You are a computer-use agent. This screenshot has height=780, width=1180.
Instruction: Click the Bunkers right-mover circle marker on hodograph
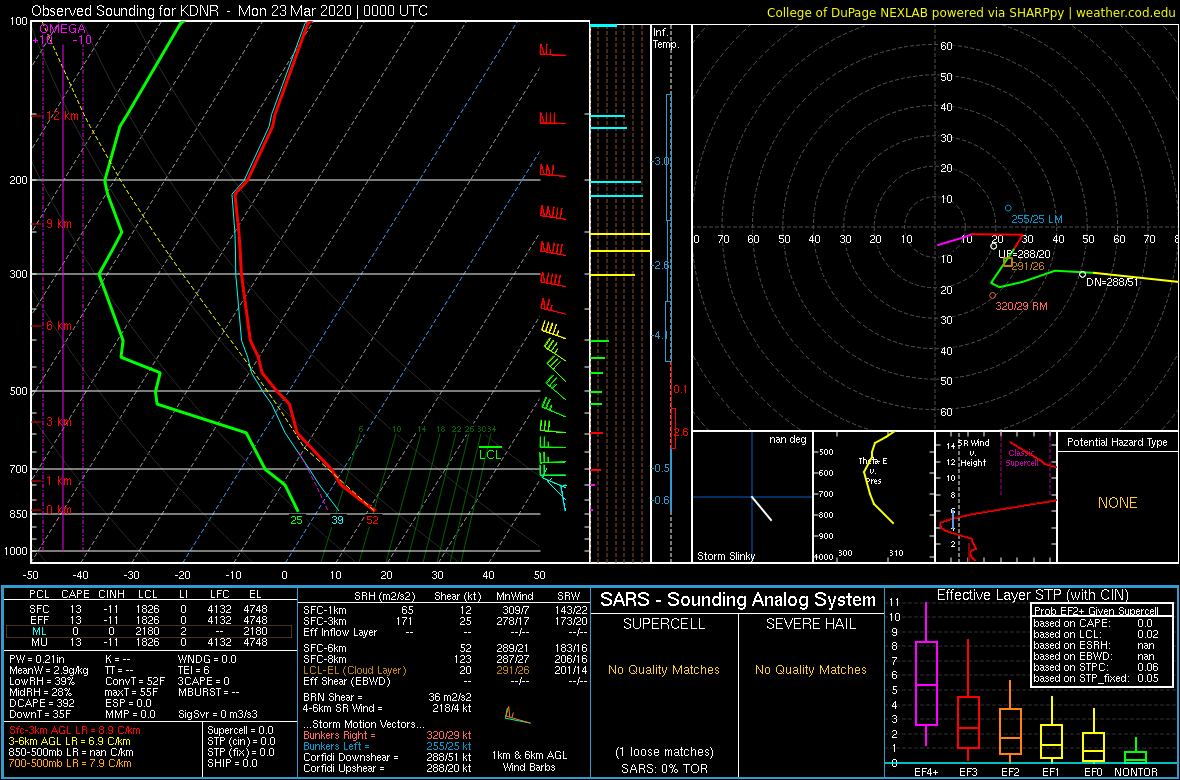993,296
